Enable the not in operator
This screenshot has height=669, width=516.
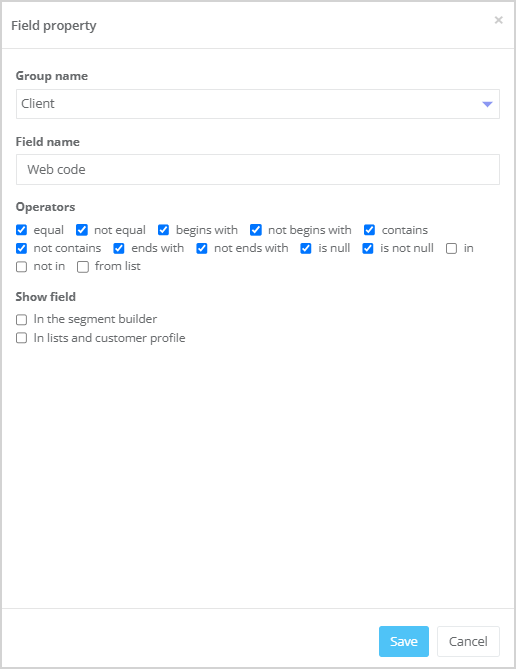(21, 267)
